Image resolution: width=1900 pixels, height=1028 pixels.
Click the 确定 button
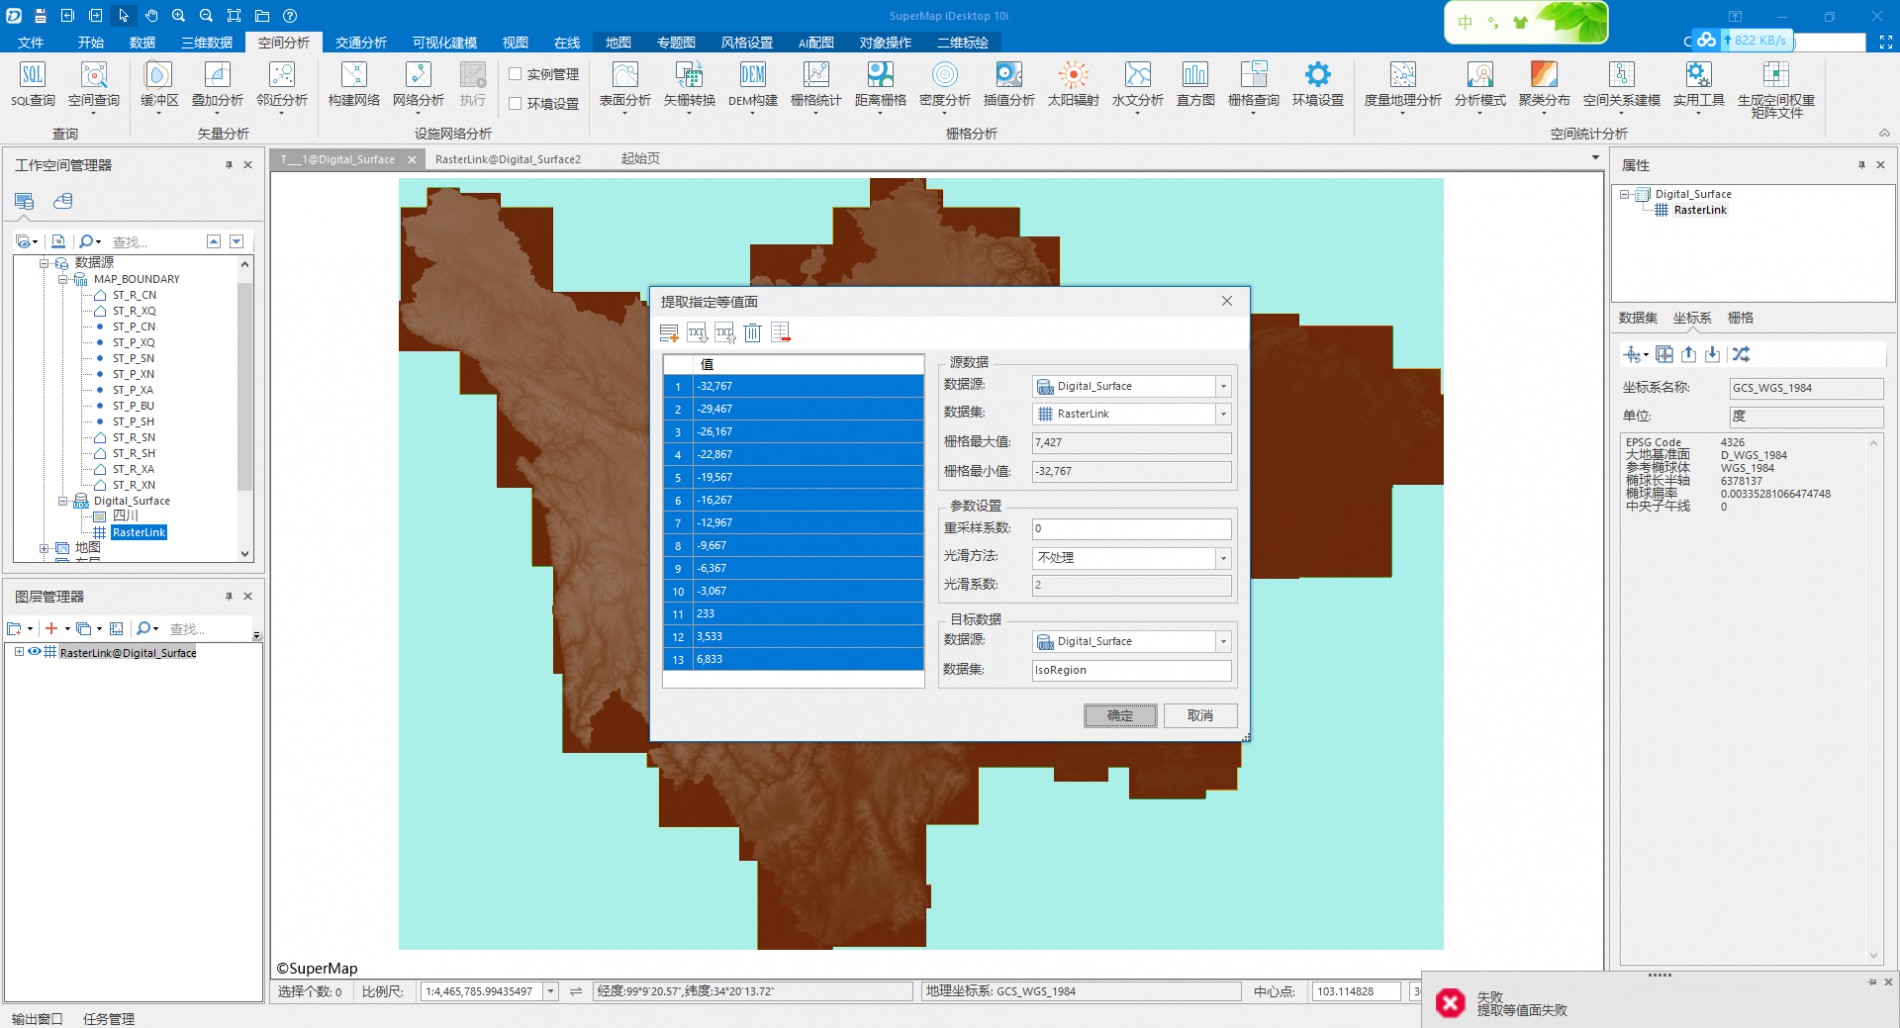[x=1120, y=715]
